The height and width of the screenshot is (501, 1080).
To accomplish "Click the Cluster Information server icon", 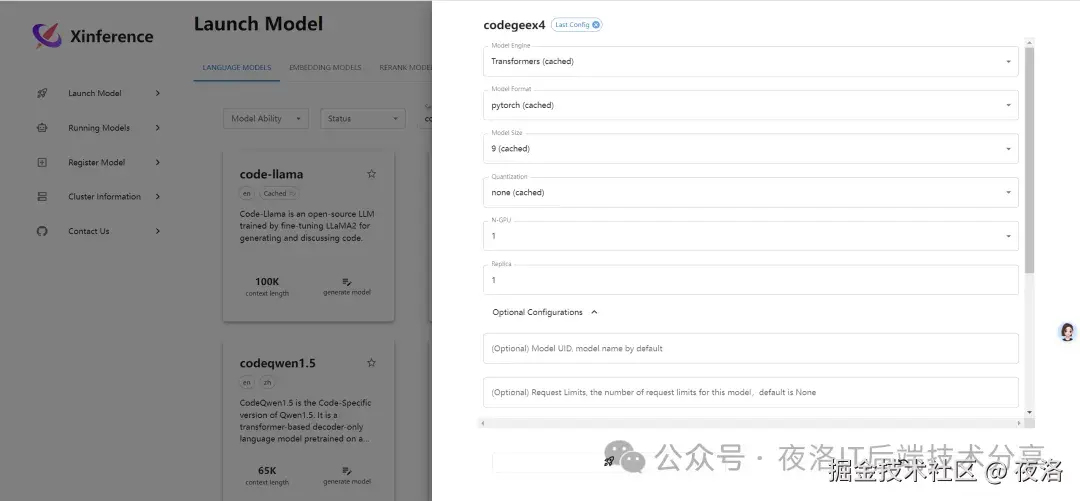I will coord(42,197).
